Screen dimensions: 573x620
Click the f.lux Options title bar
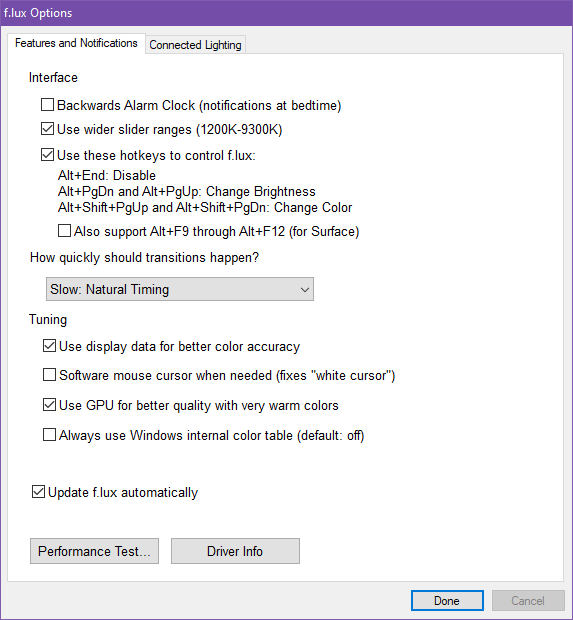coord(286,13)
